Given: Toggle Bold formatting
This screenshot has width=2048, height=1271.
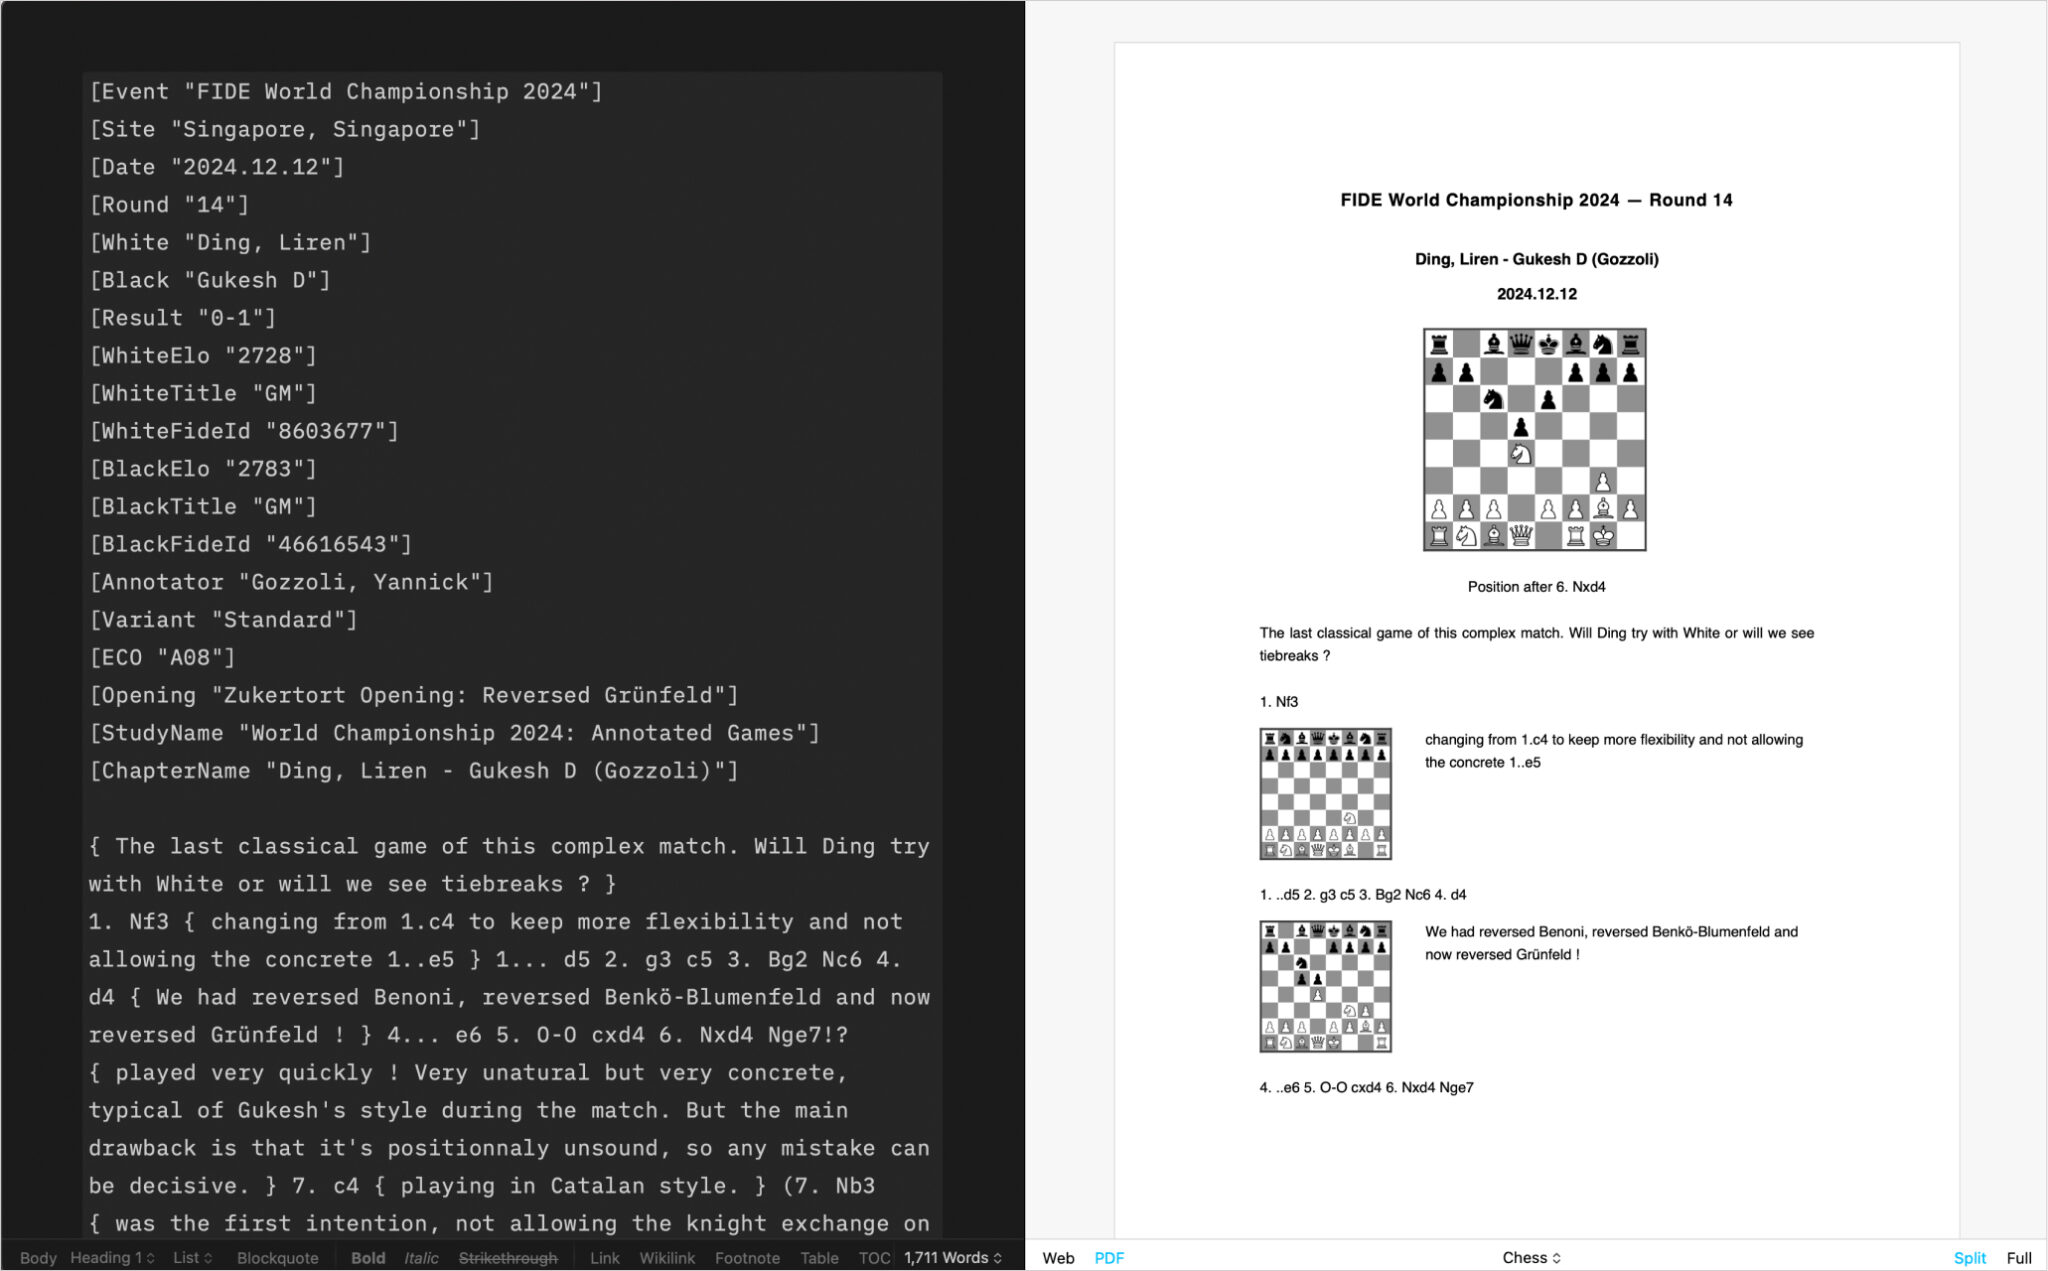Looking at the screenshot, I should click(x=368, y=1258).
